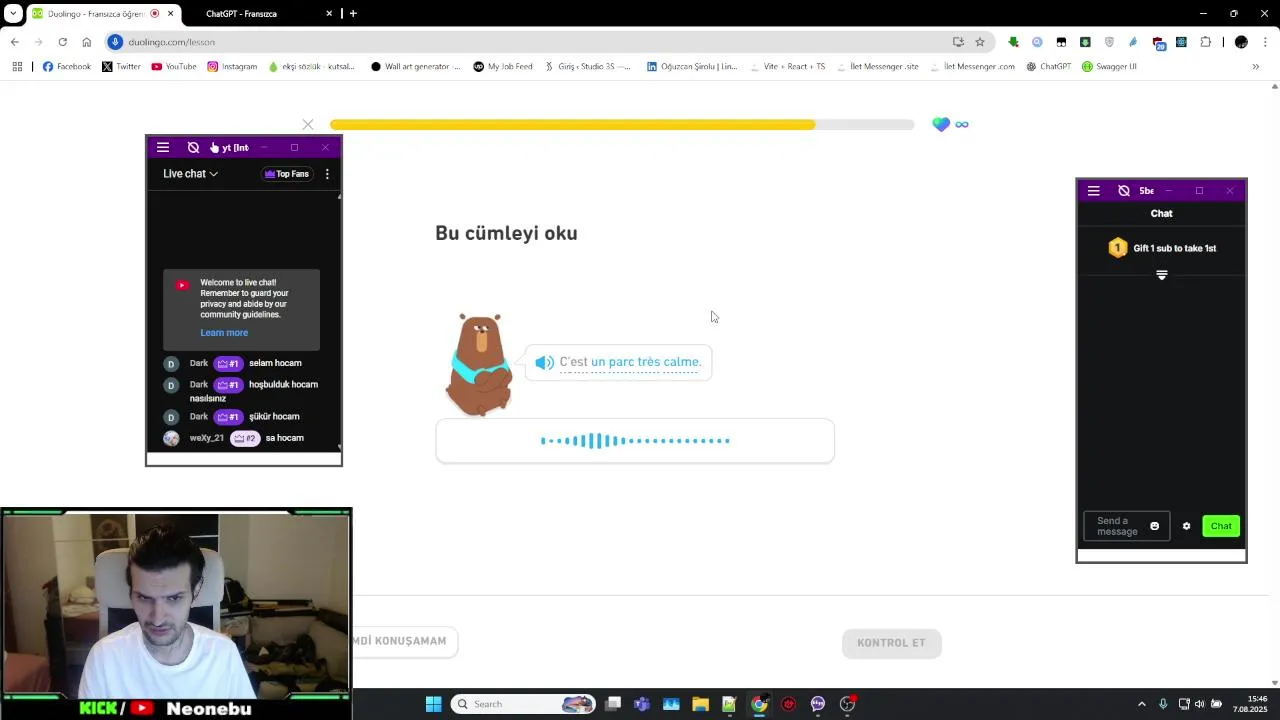The height and width of the screenshot is (720, 1280).
Task: Open the three-dot options in Live chat header
Action: tap(327, 174)
